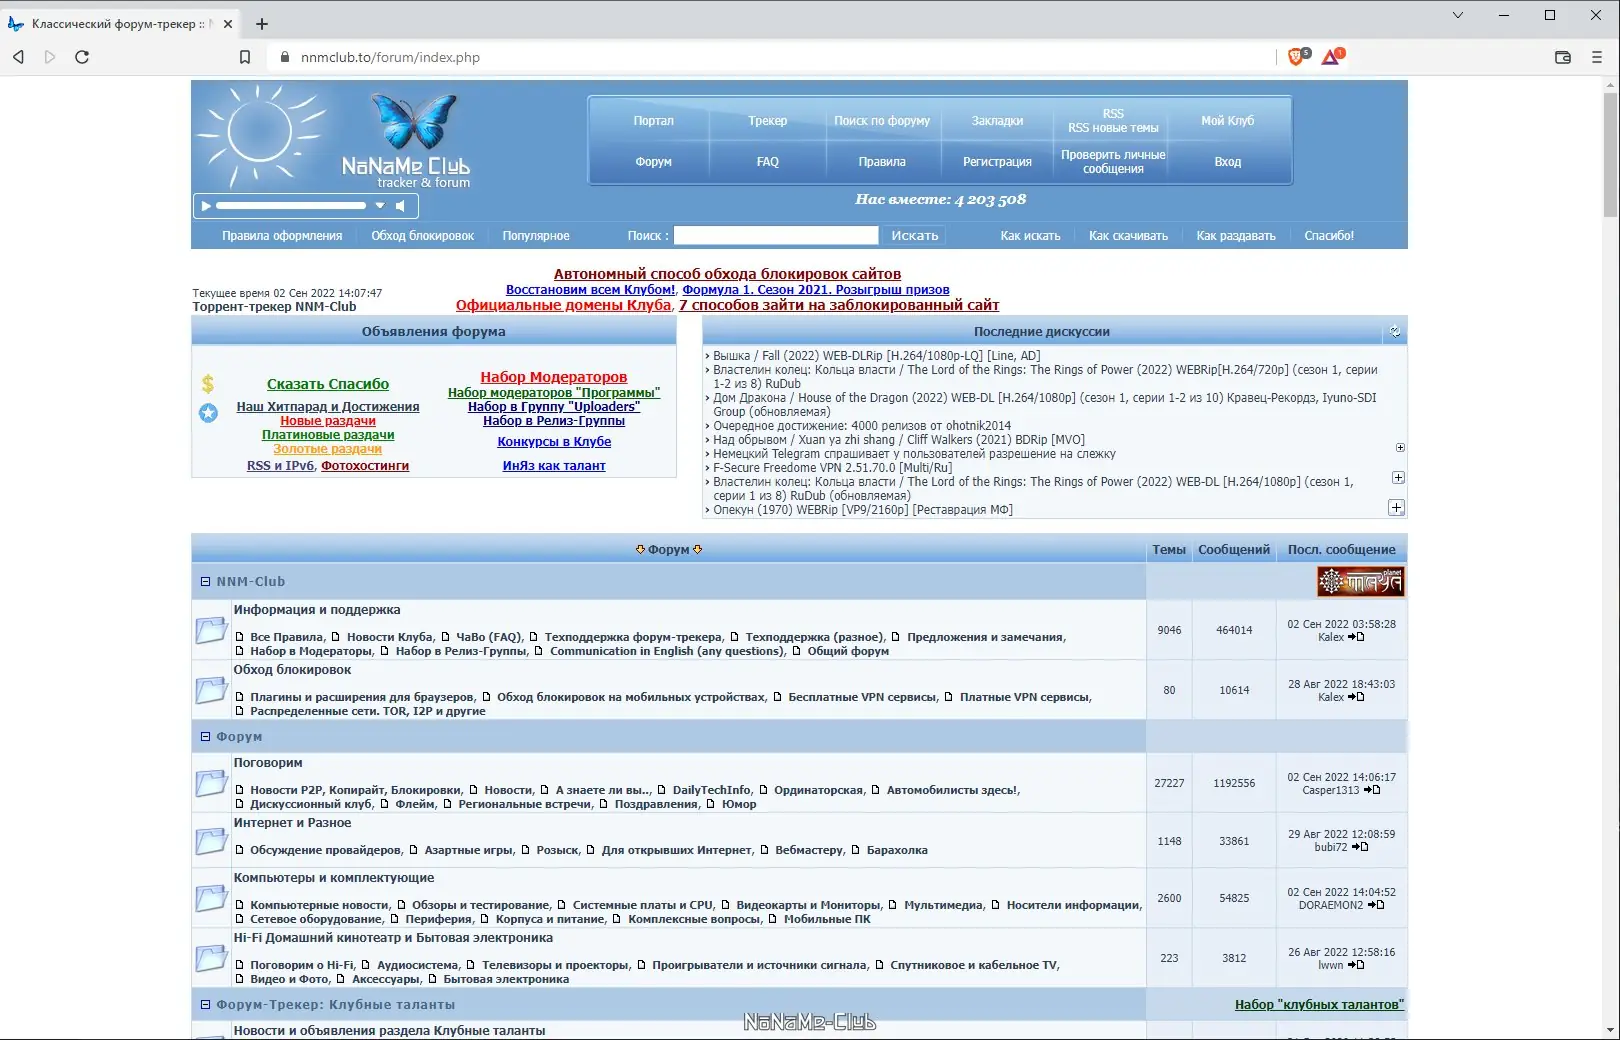
Task: Open folder icon for Обход блокировок forum
Action: tap(211, 690)
